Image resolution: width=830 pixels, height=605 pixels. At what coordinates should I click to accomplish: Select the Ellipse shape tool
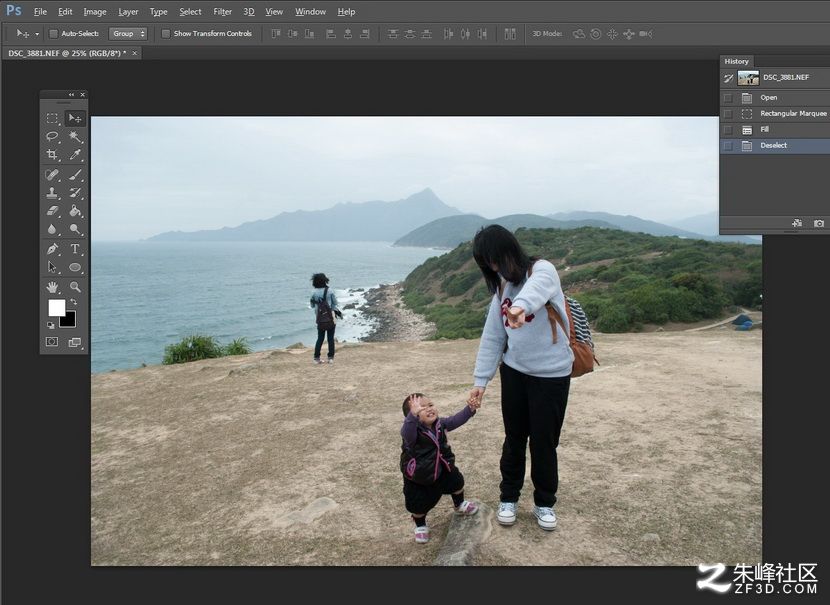pos(75,267)
